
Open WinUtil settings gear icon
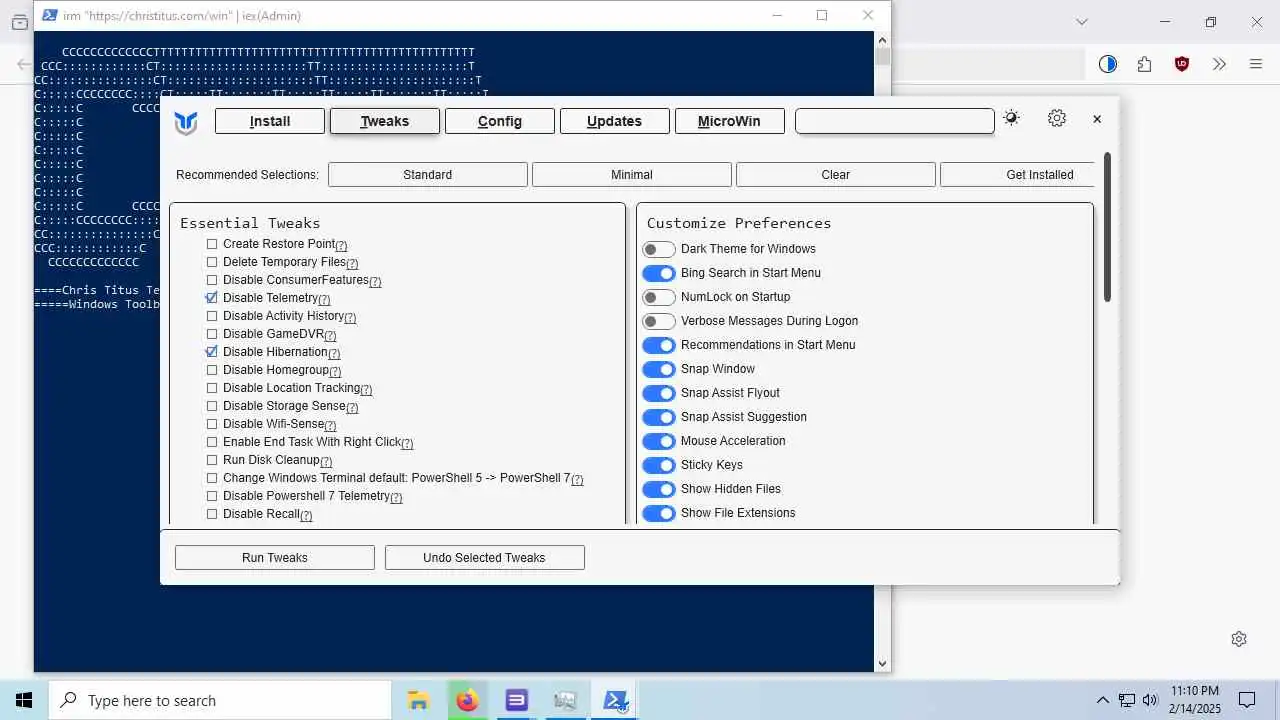[1057, 118]
